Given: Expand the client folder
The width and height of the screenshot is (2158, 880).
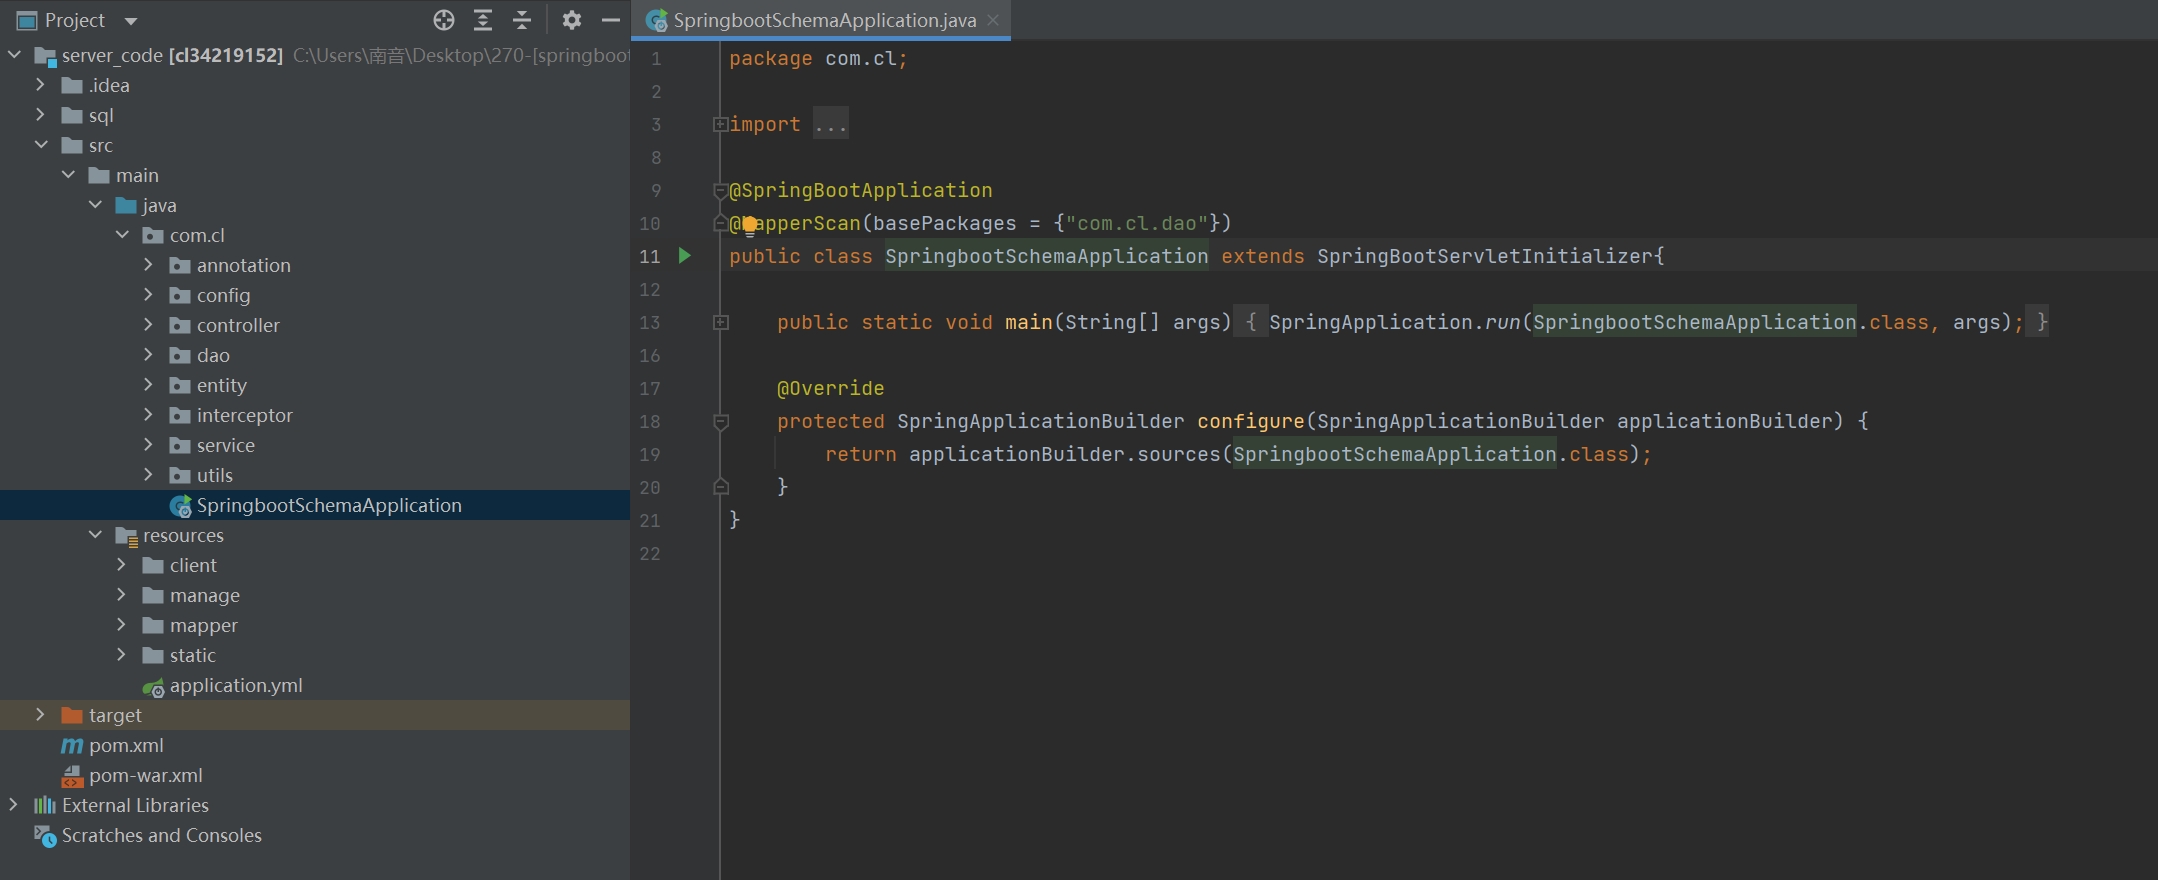Looking at the screenshot, I should click(122, 565).
